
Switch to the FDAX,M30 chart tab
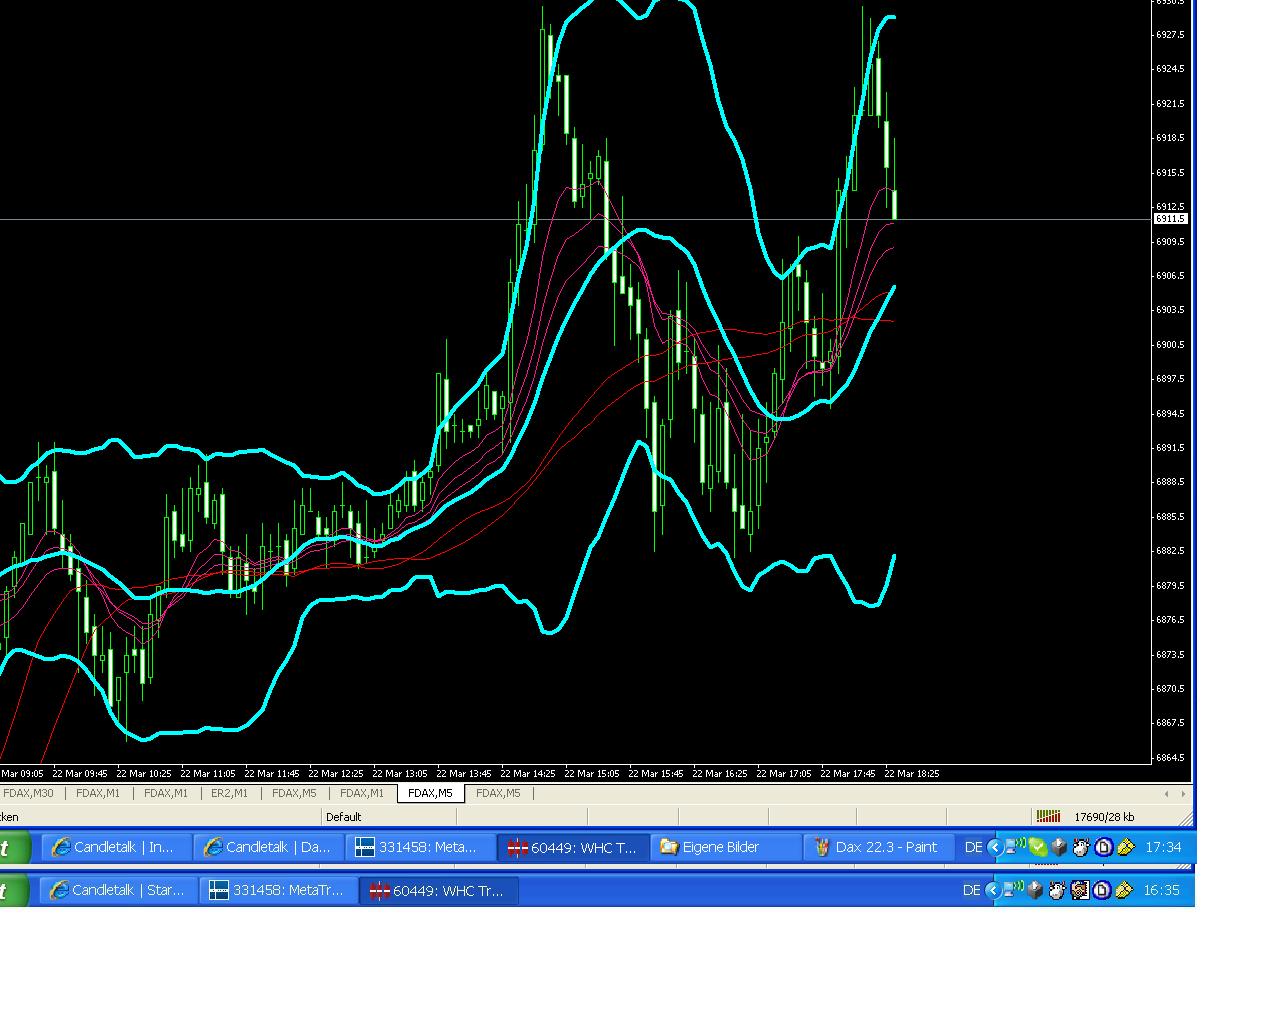tap(28, 793)
